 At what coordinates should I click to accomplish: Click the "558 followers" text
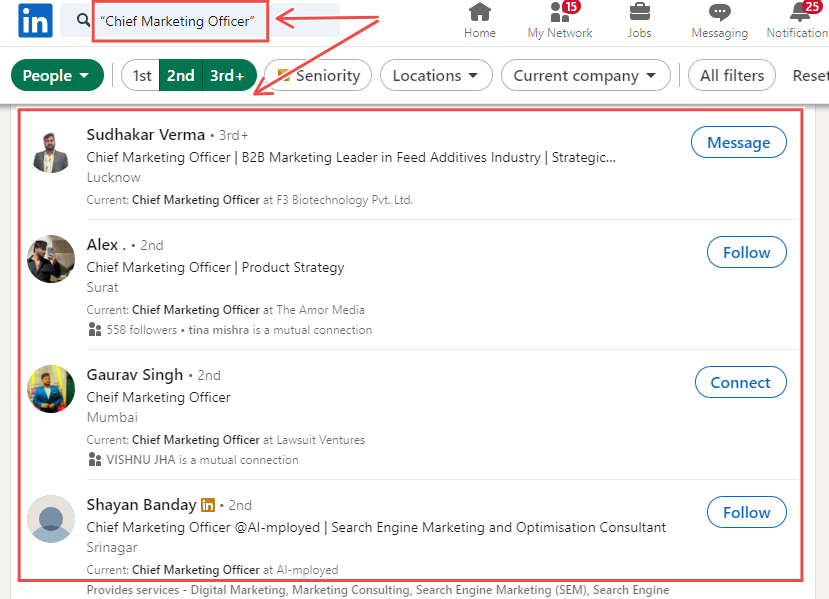point(142,330)
